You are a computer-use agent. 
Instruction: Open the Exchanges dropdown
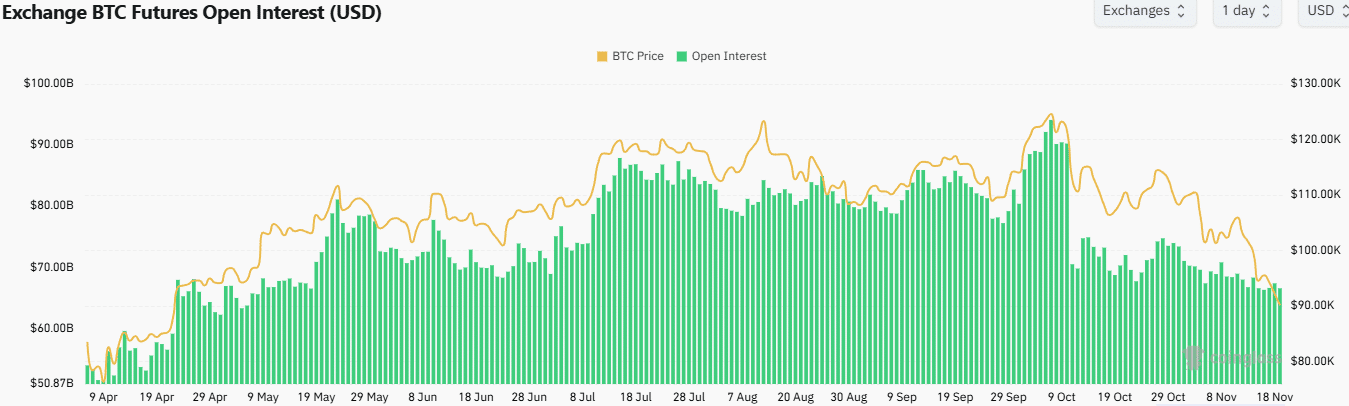point(1144,11)
